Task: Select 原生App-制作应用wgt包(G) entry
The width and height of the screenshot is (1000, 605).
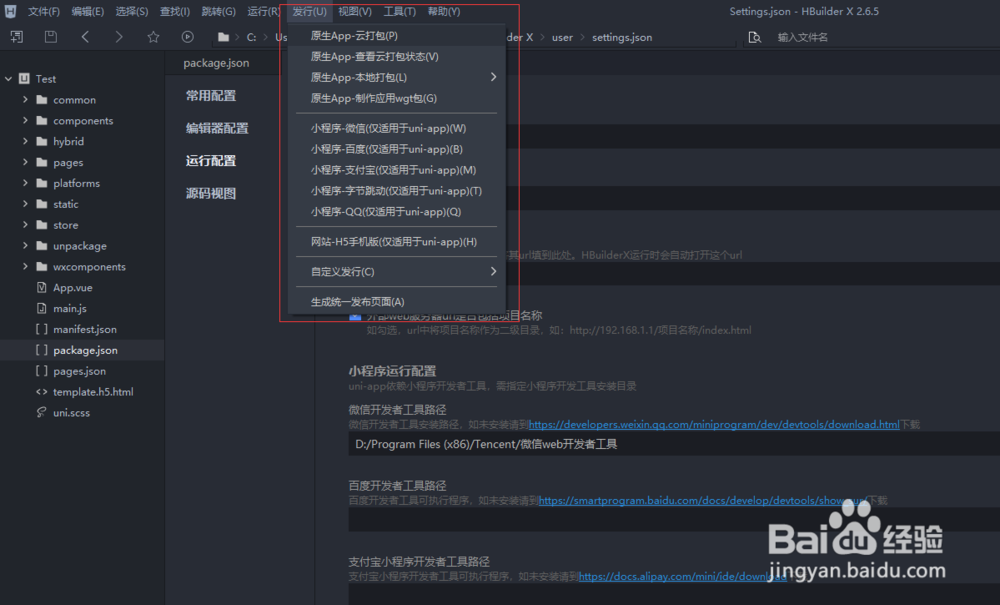Action: (x=397, y=98)
